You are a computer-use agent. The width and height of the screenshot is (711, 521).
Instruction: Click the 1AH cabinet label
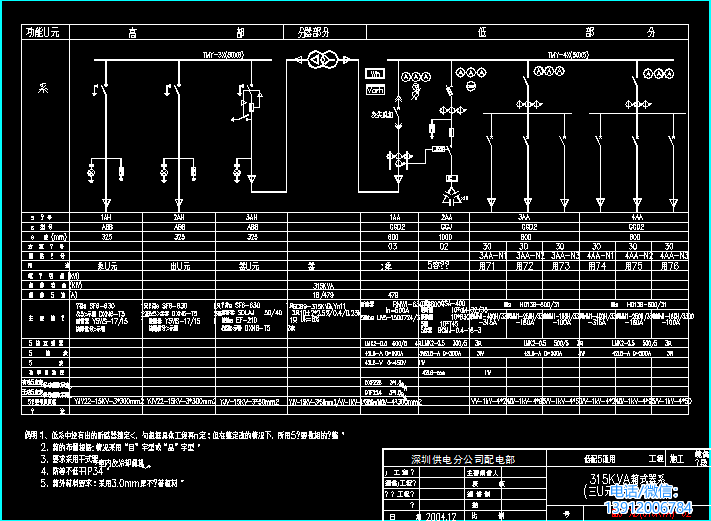click(x=106, y=217)
